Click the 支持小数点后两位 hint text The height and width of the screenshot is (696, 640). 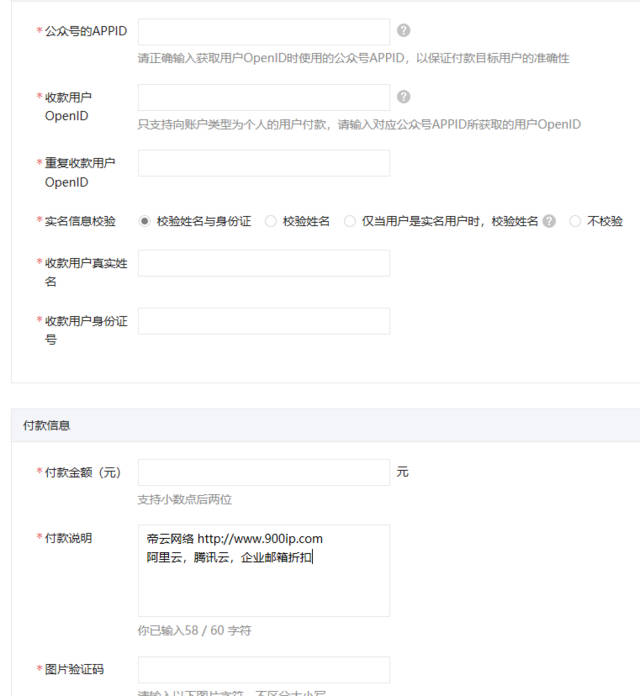(185, 499)
